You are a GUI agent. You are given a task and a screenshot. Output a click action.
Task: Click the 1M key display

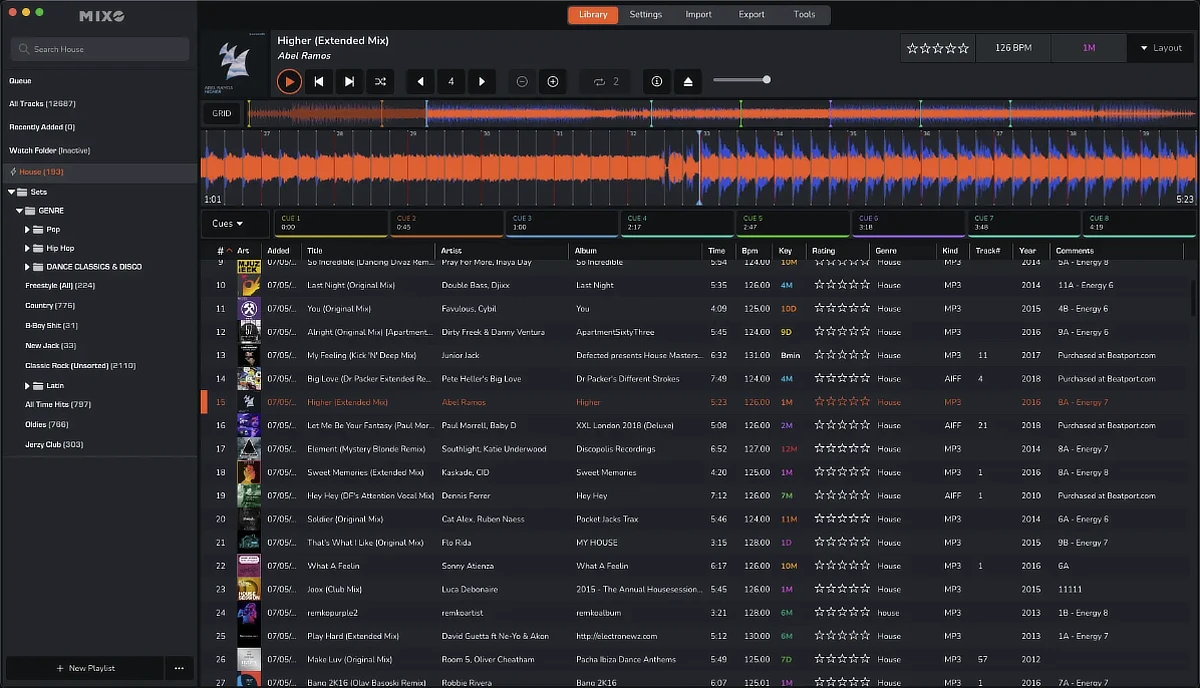1089,48
